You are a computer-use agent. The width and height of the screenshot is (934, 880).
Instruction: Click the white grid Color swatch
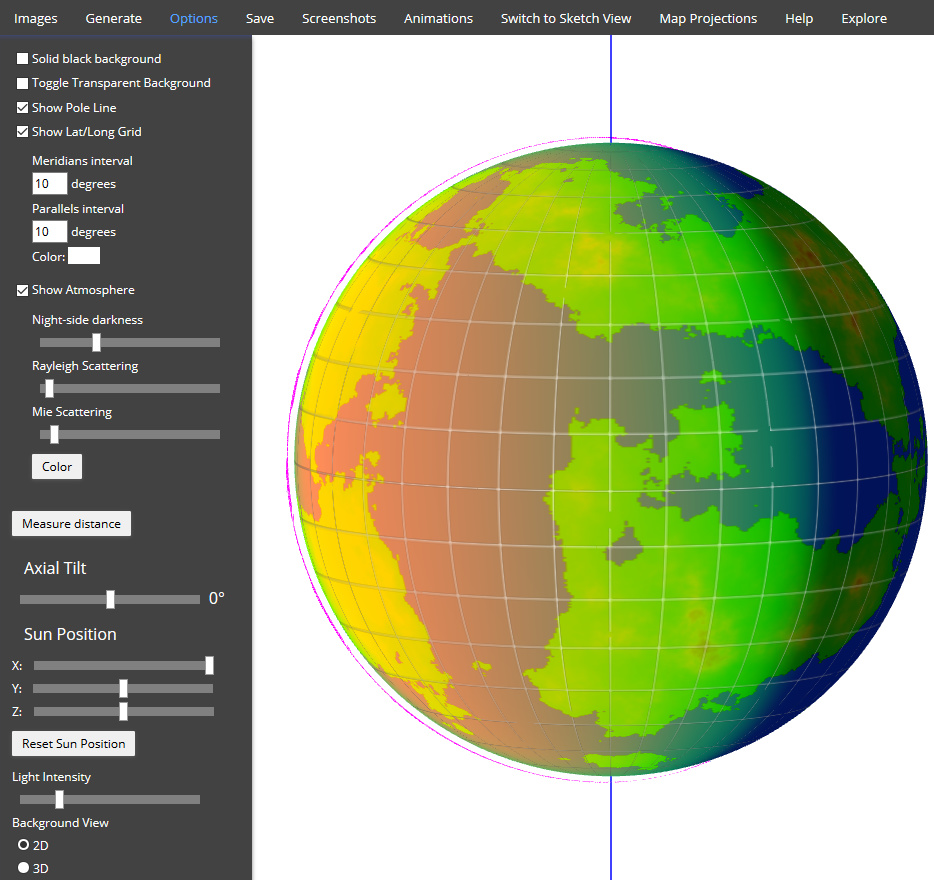coord(84,256)
